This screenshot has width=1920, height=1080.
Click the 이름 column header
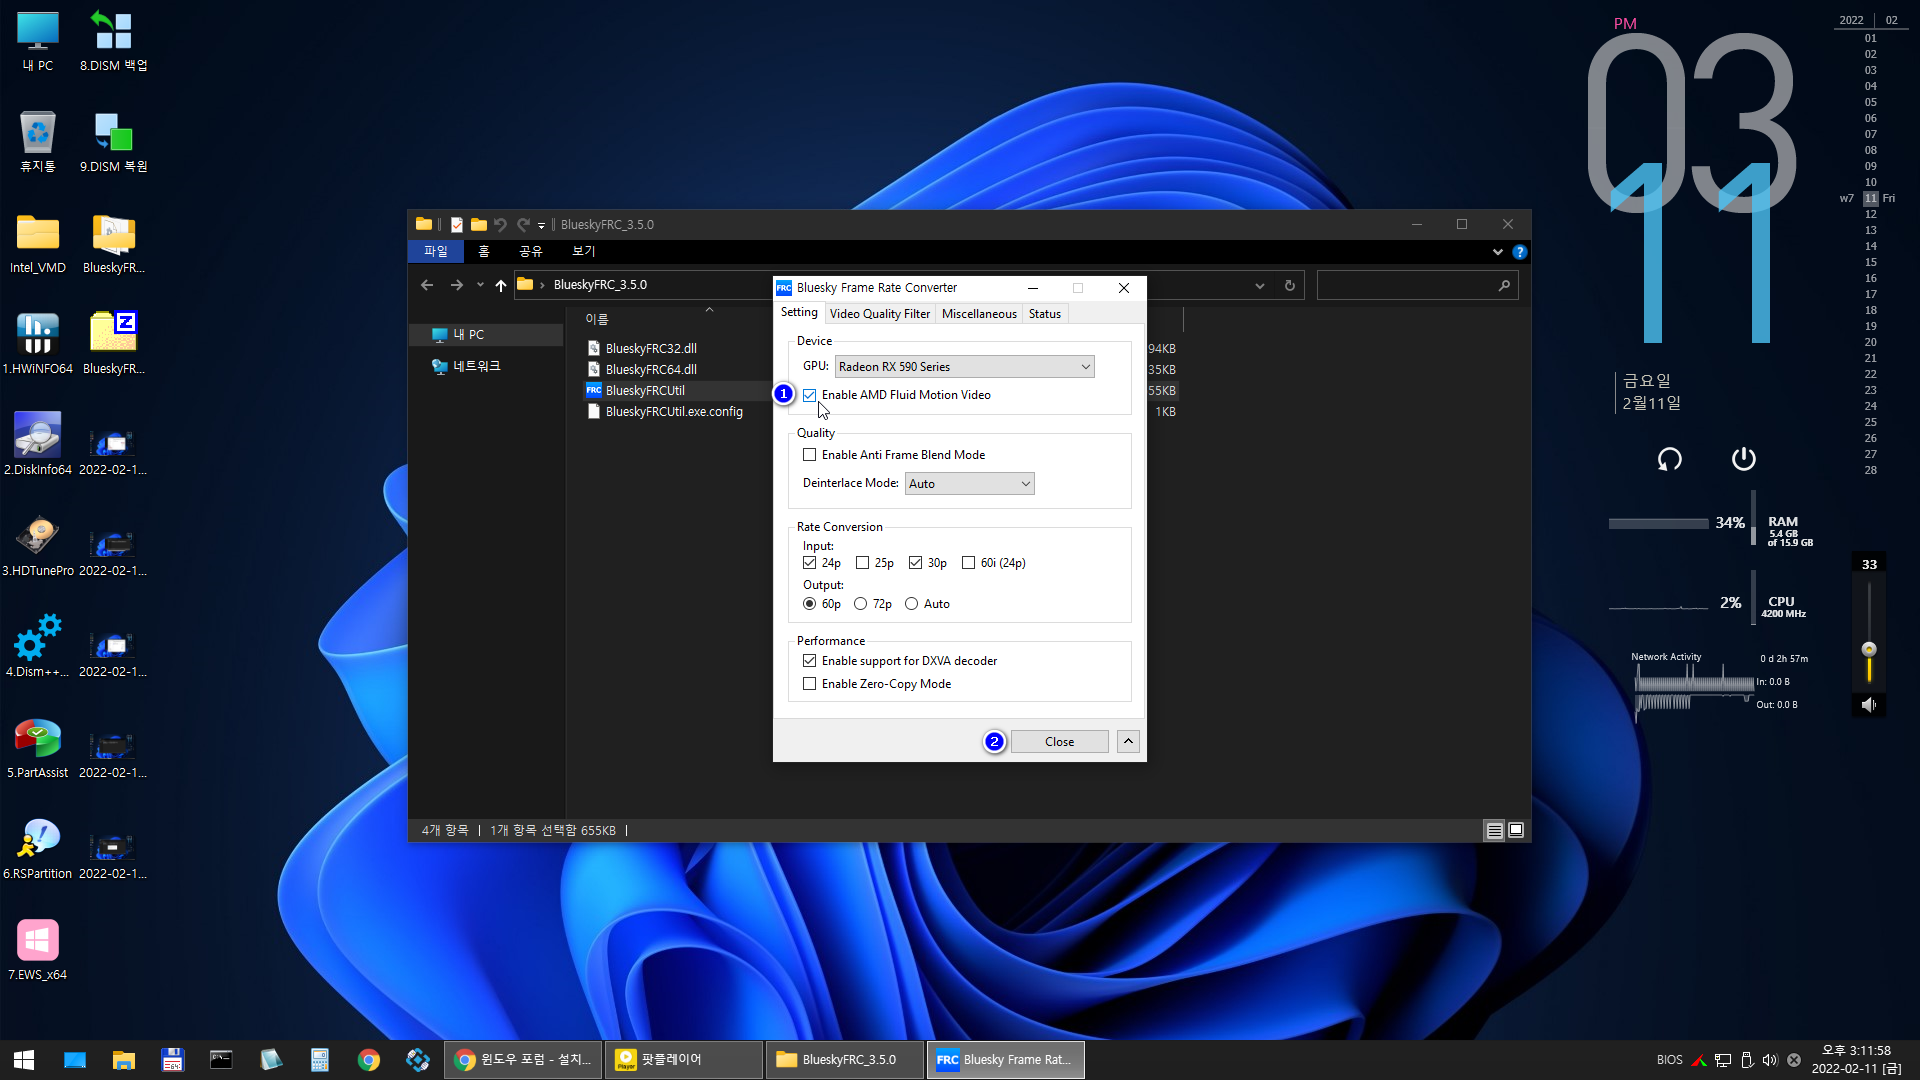(597, 319)
